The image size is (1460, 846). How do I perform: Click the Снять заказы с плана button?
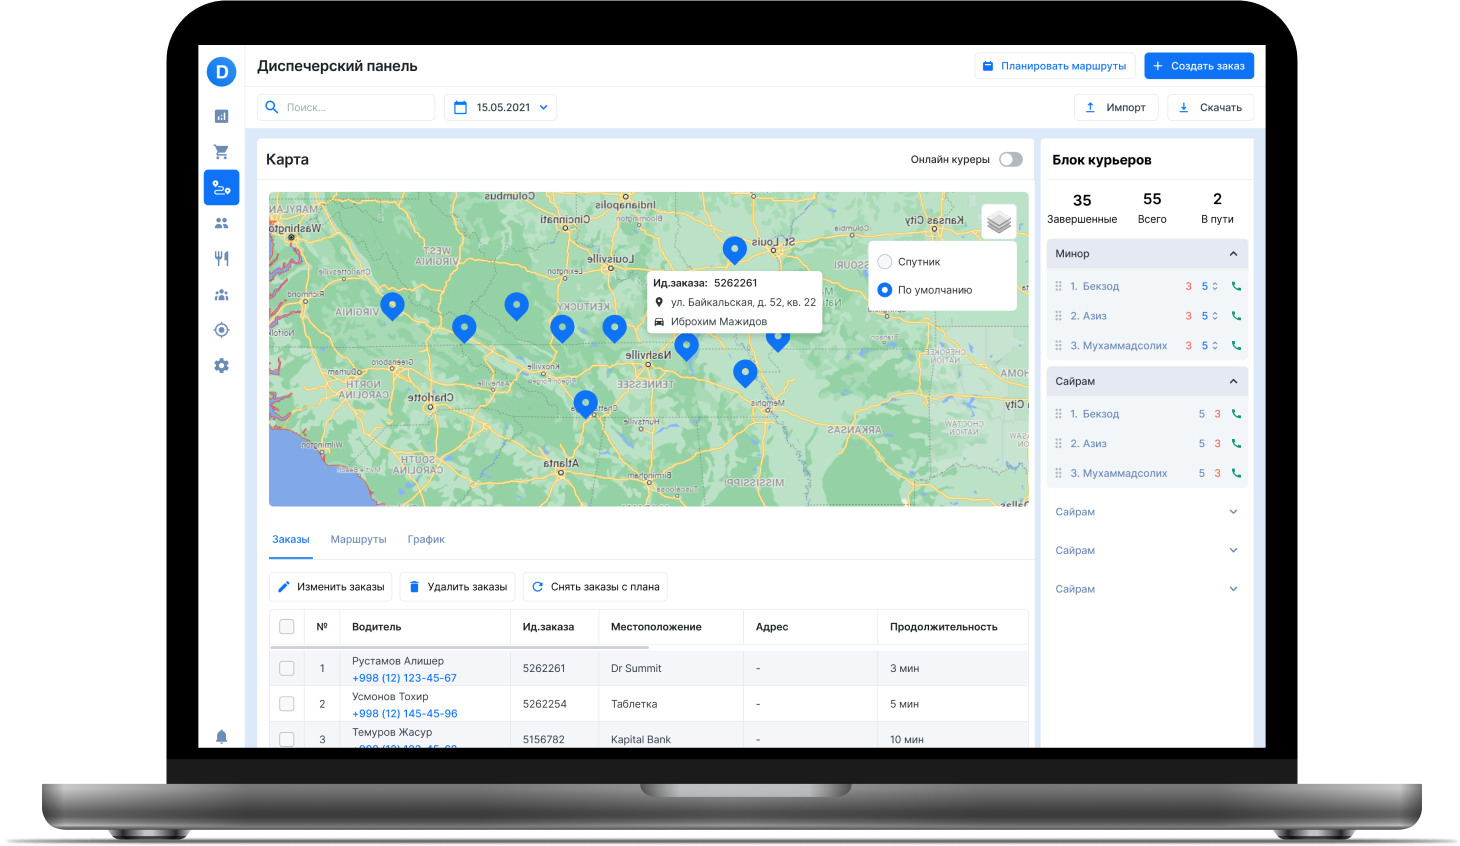pos(595,587)
